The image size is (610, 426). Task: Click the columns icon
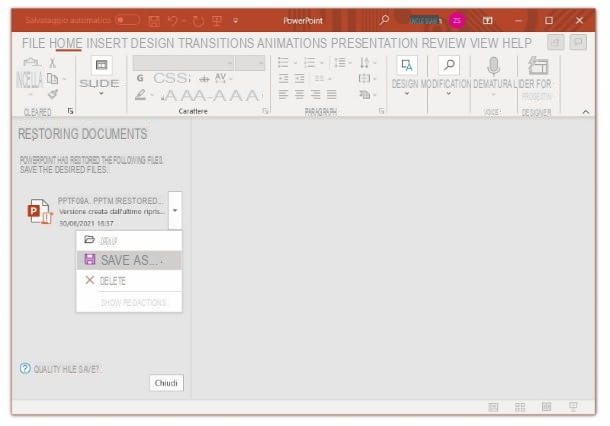[319, 79]
